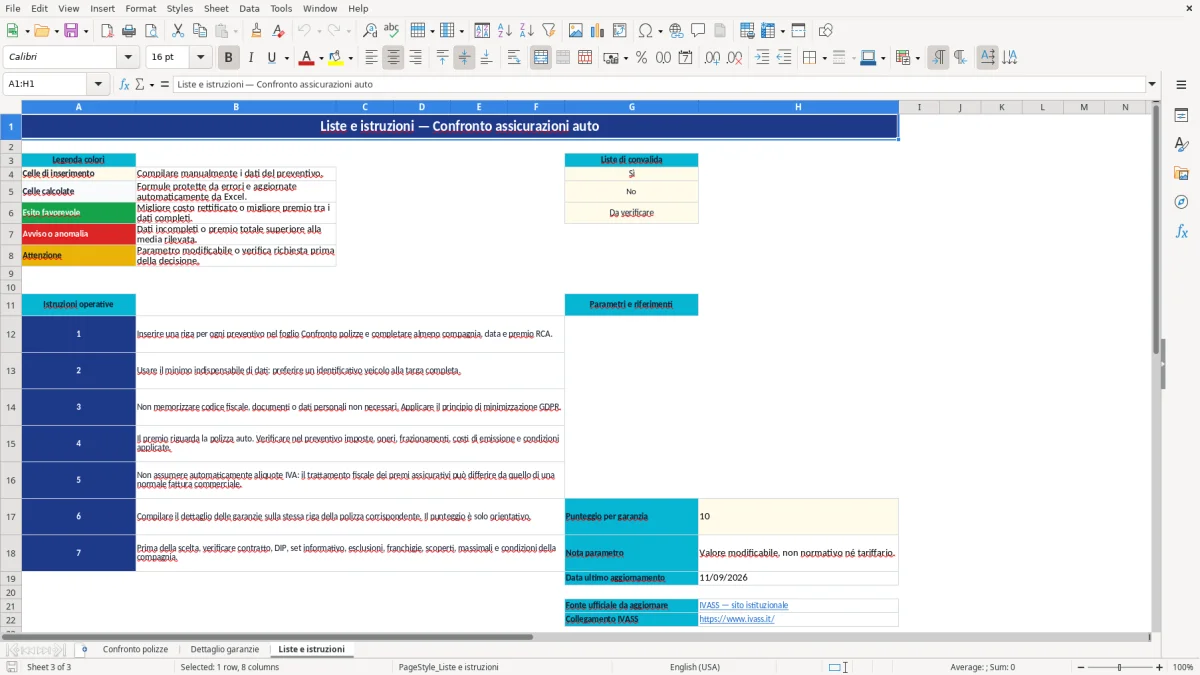
Task: Cut selection with scissors icon
Action: pos(178,31)
